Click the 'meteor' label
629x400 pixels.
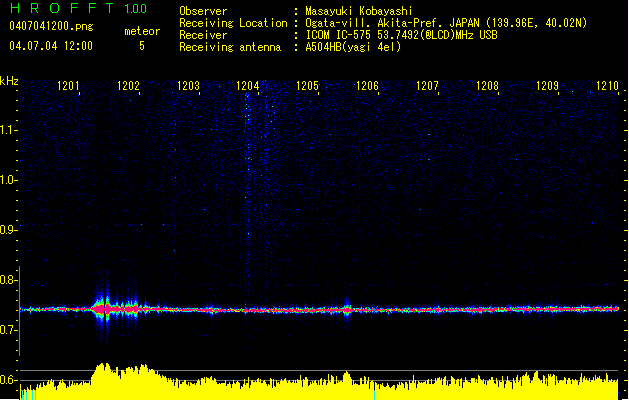pos(142,31)
